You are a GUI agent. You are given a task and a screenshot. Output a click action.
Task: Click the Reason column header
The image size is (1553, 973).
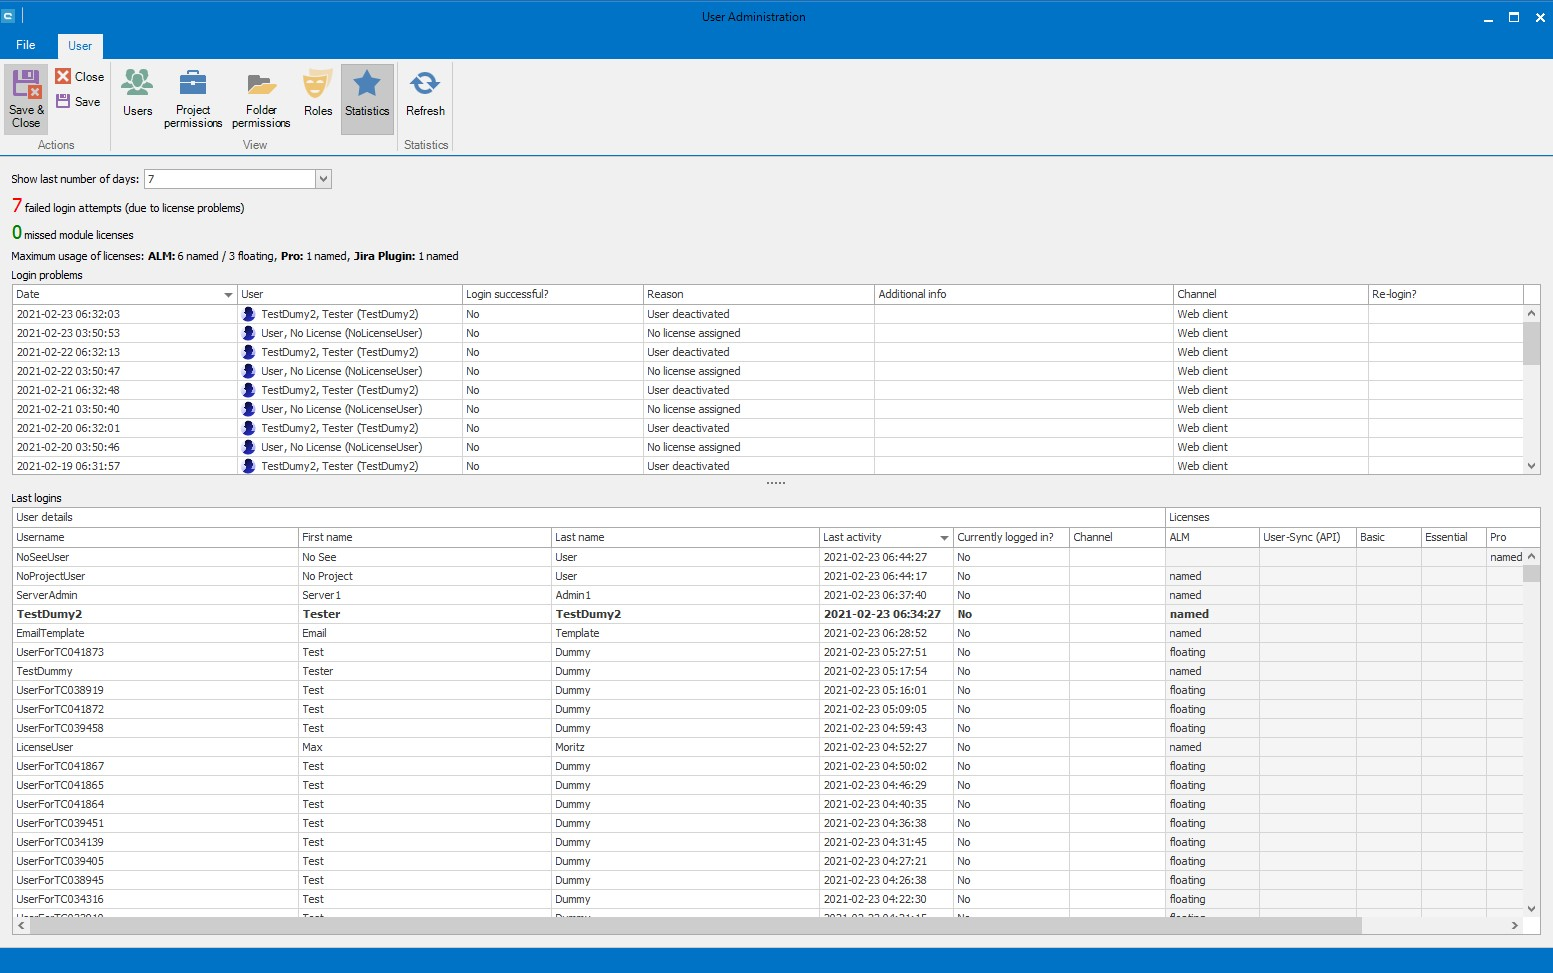pos(757,295)
